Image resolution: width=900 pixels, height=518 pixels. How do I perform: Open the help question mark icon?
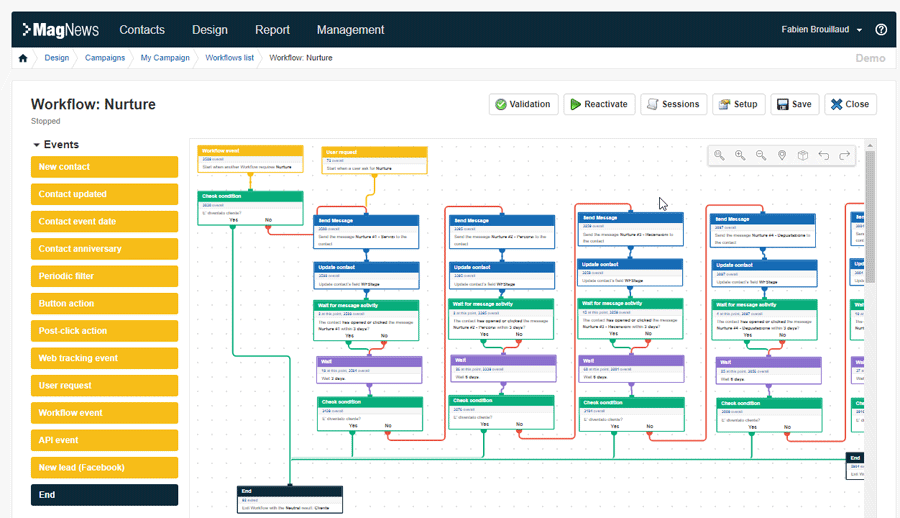tap(881, 30)
